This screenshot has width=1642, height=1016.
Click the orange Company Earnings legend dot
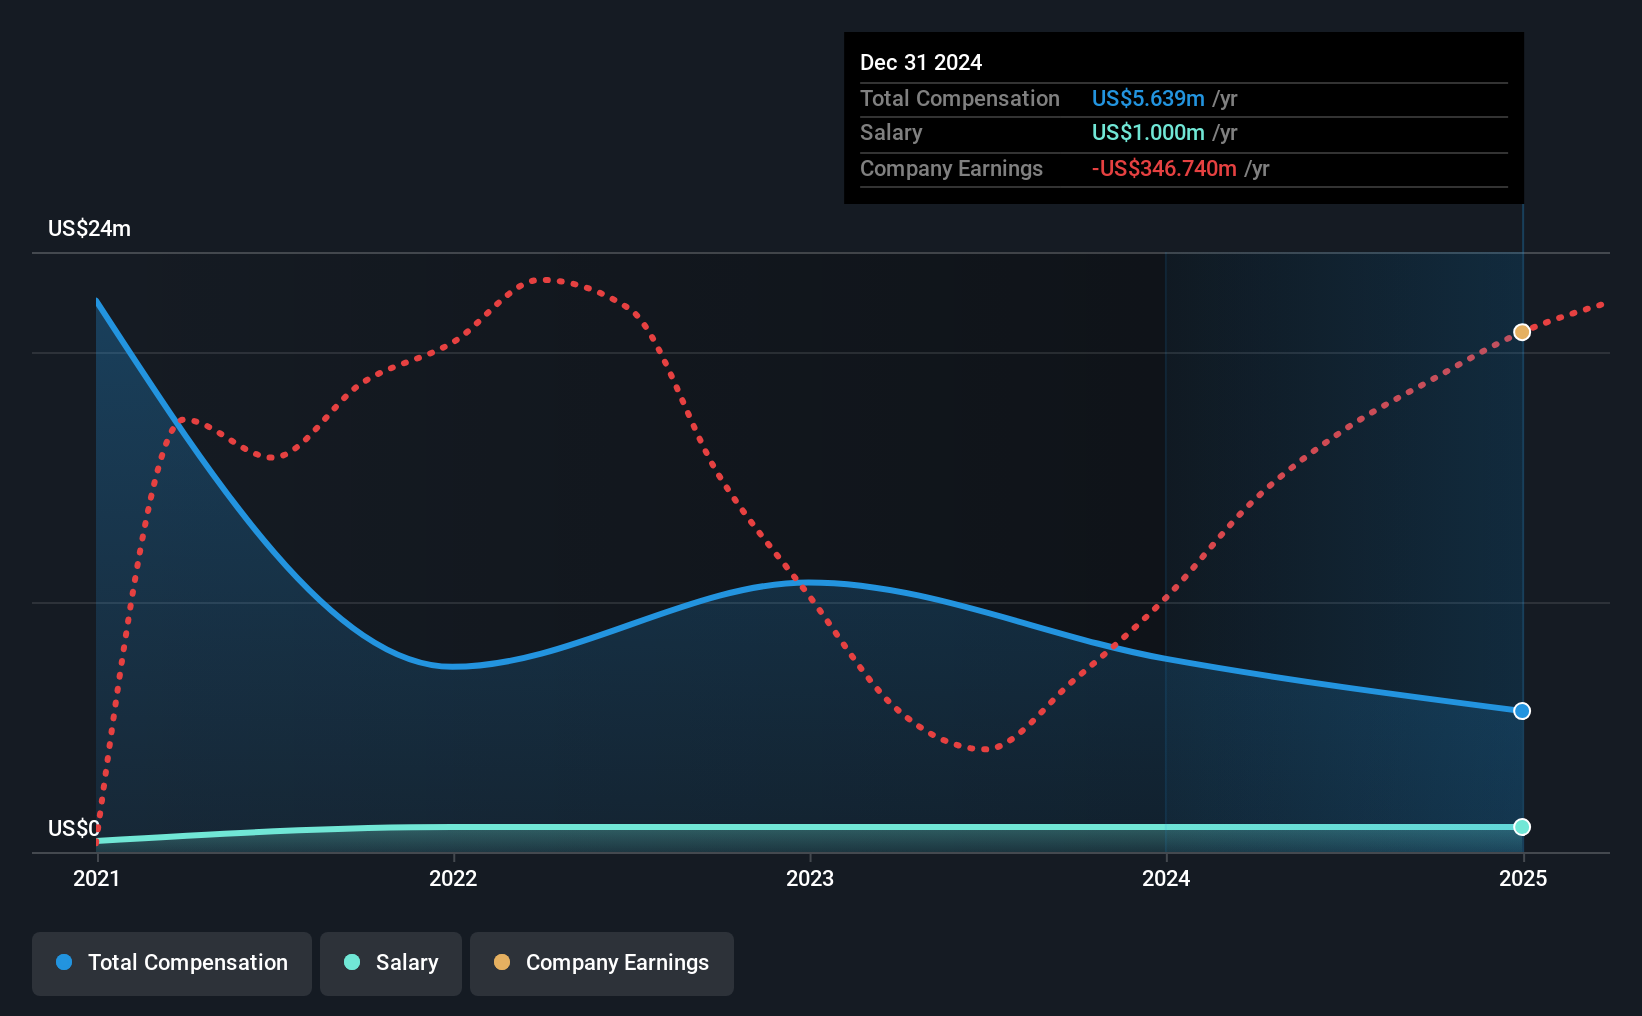502,962
